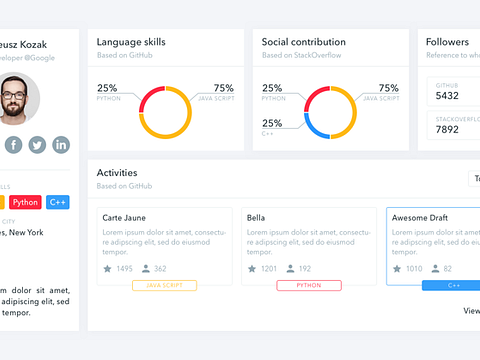
Task: Open the Facebook profile icon
Action: (14, 145)
